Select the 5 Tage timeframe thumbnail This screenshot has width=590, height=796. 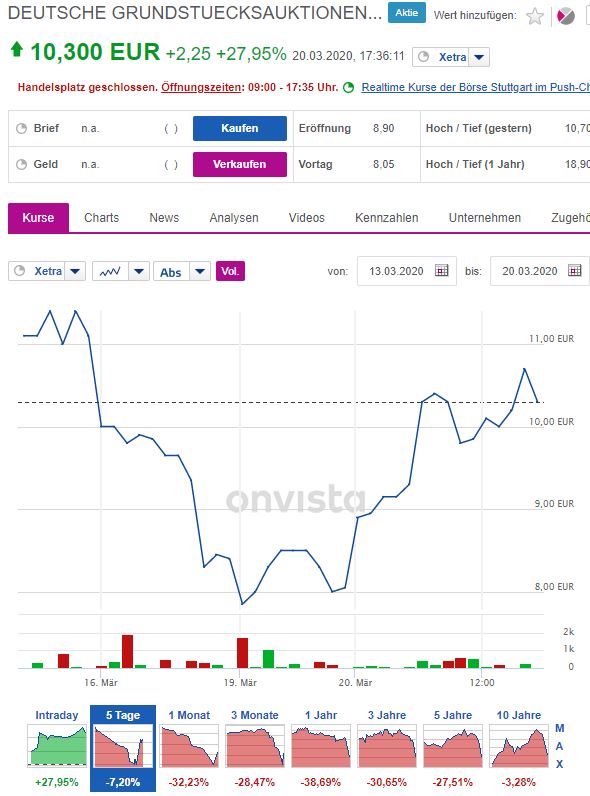123,746
